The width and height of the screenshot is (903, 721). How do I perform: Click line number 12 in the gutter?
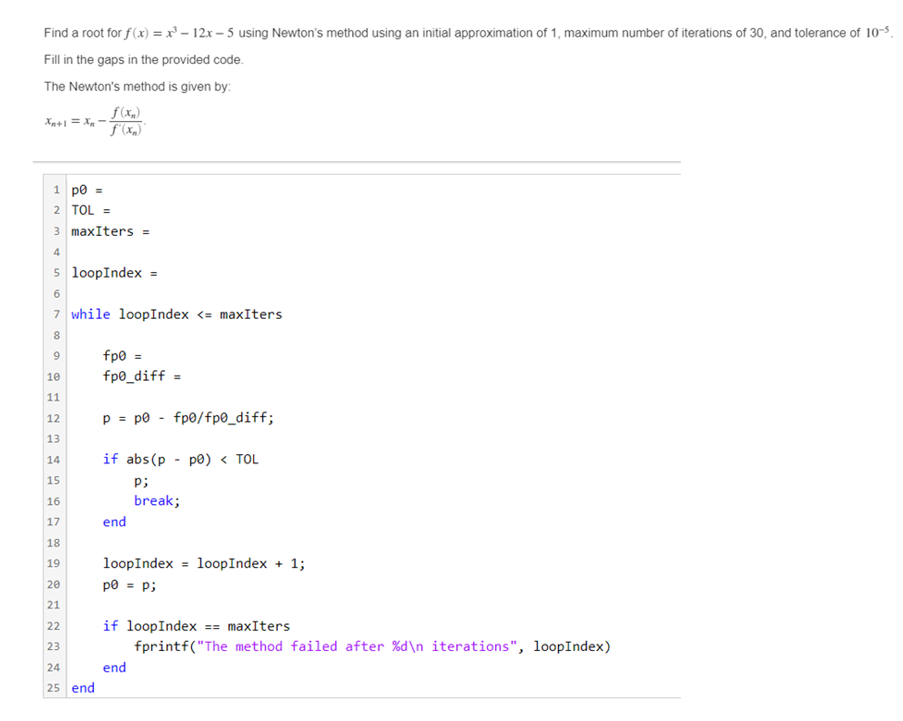click(x=53, y=417)
